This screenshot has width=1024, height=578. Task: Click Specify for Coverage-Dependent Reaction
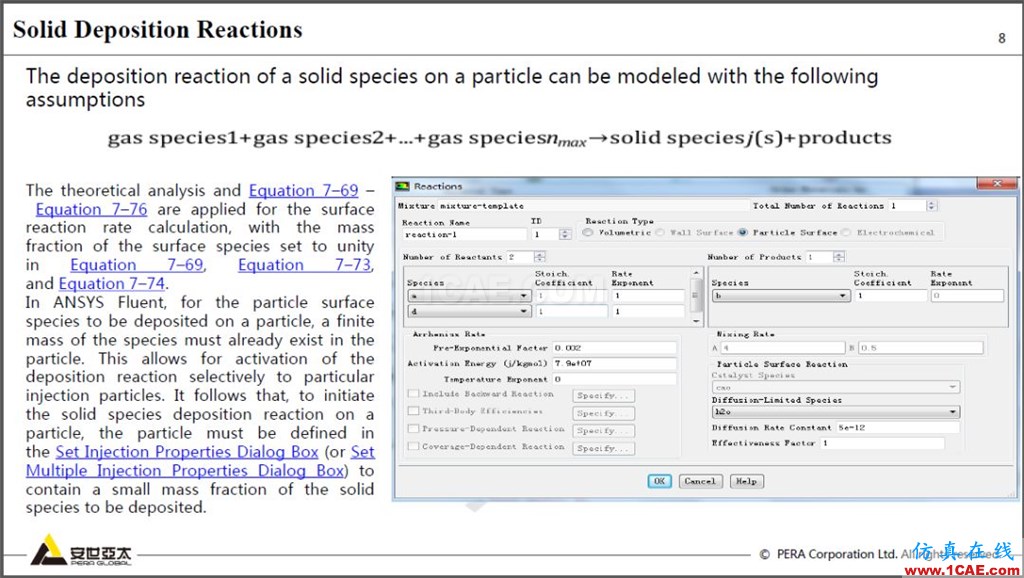coord(604,449)
